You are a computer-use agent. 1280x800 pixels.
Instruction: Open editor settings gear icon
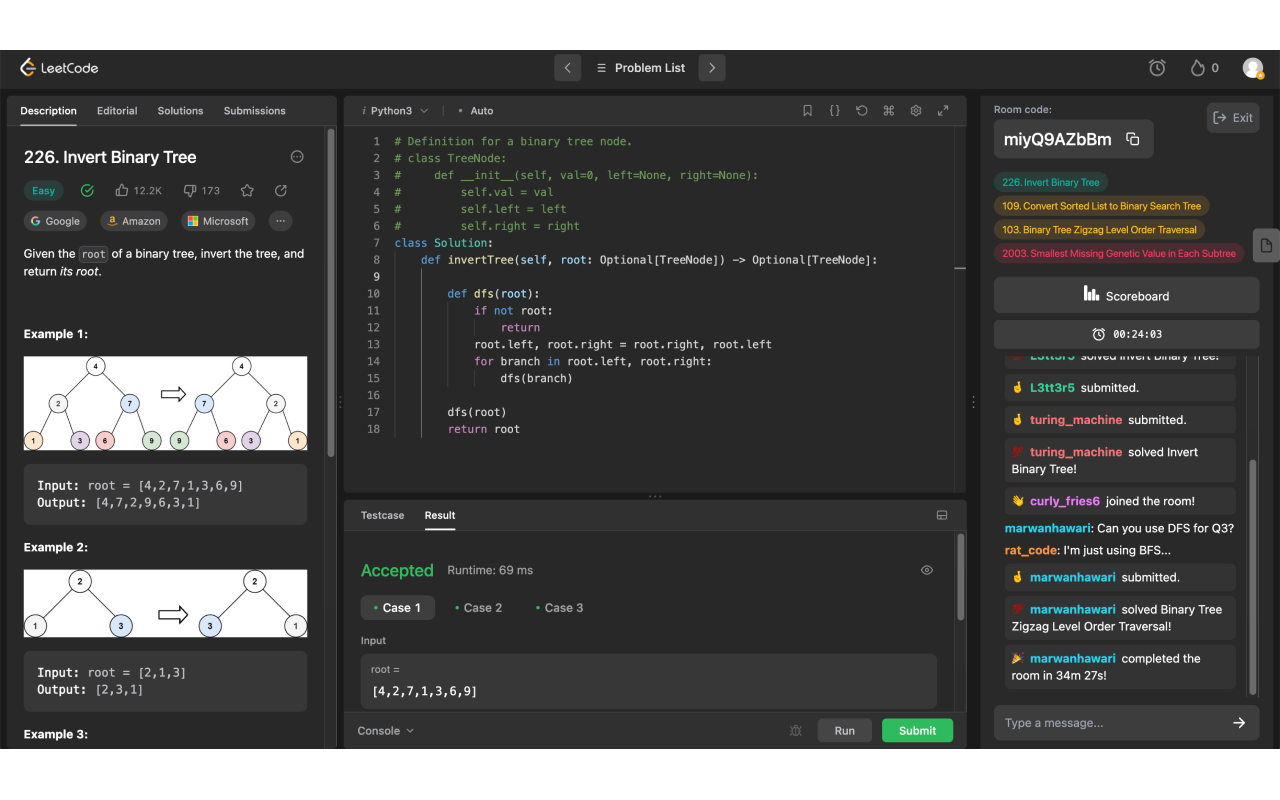pyautogui.click(x=915, y=111)
